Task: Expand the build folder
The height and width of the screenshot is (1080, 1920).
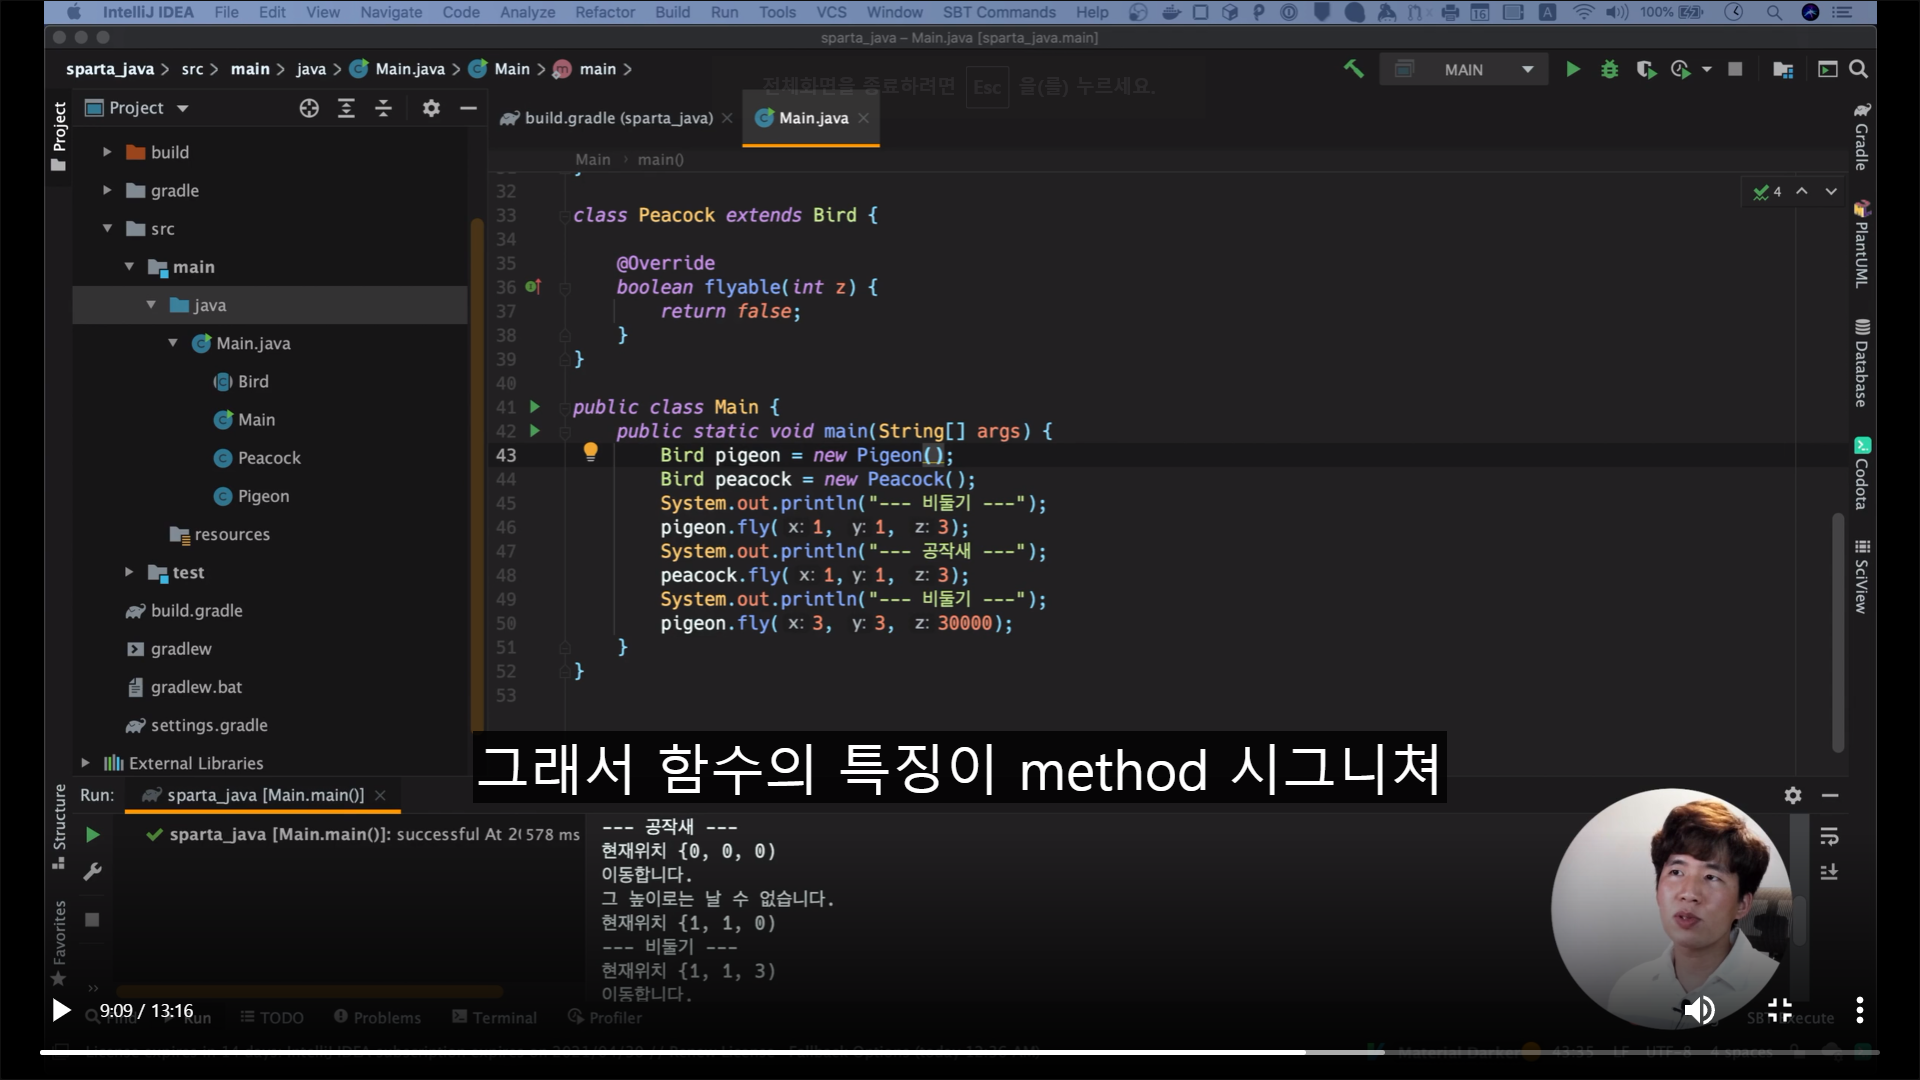Action: pyautogui.click(x=107, y=152)
